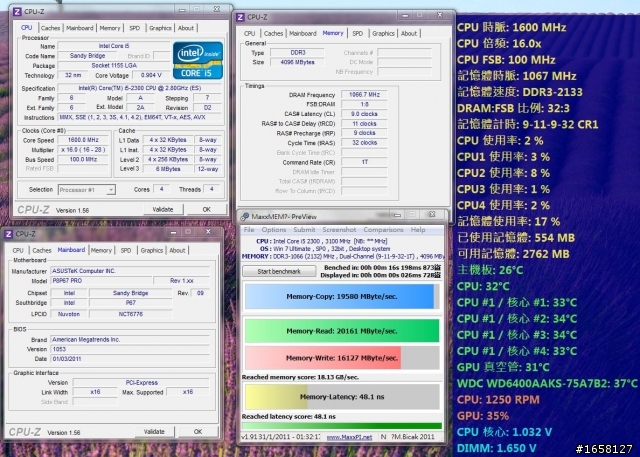
Task: Open Mainboard tab in top-left CPU-Z window
Action: 80,28
